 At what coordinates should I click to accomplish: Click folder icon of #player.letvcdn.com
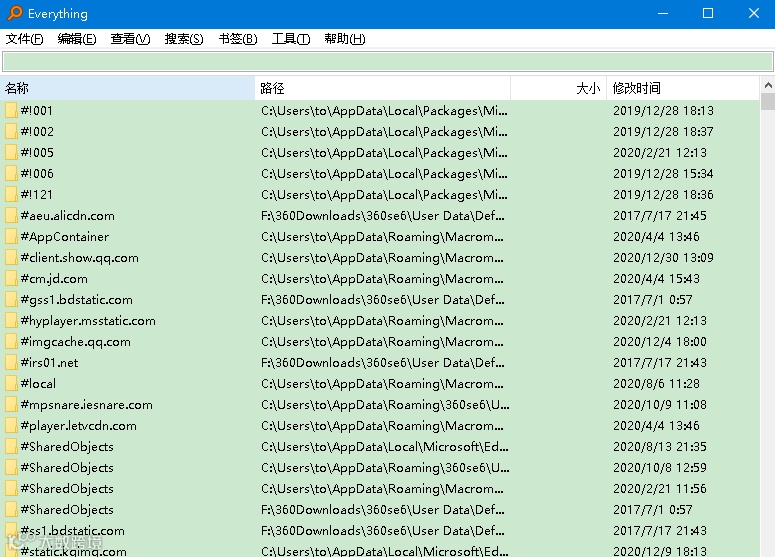tap(11, 426)
